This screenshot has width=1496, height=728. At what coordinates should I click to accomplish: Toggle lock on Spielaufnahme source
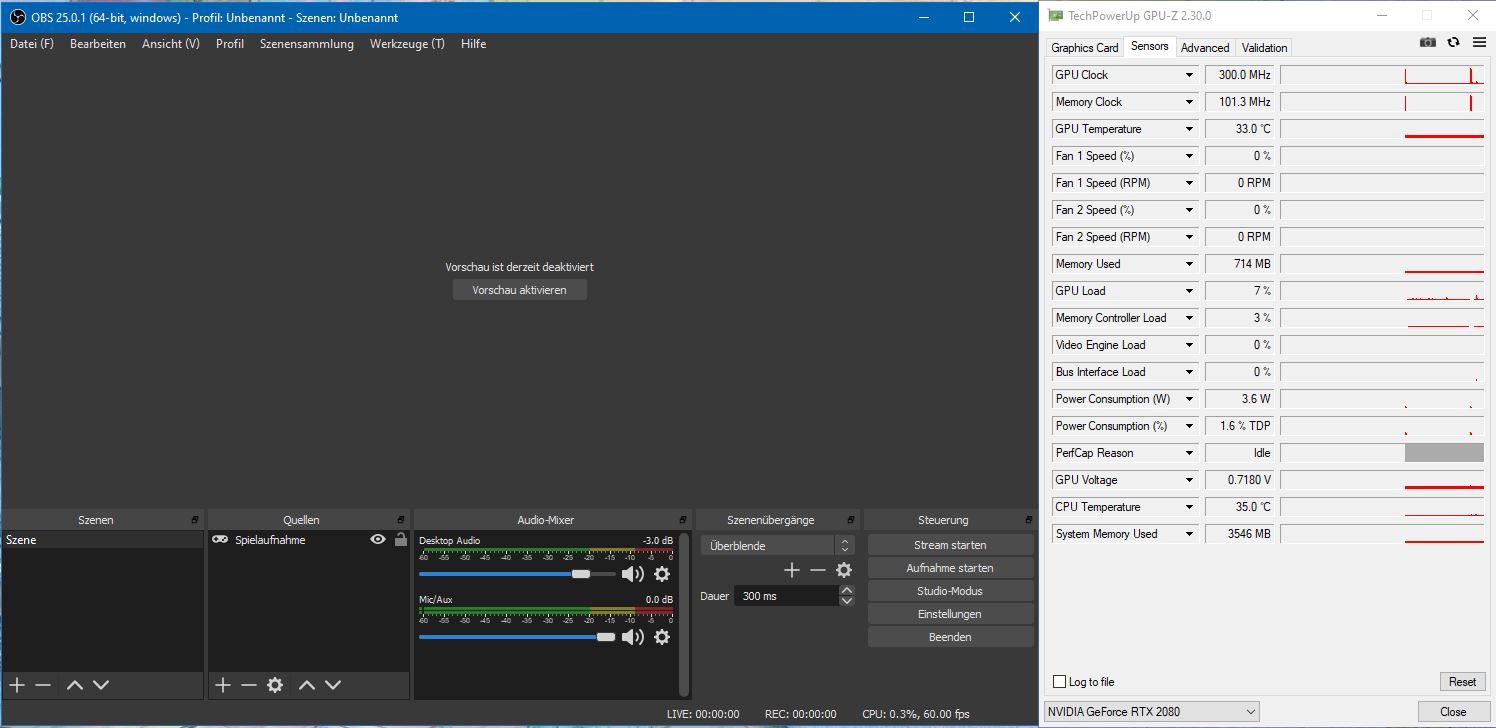click(401, 539)
